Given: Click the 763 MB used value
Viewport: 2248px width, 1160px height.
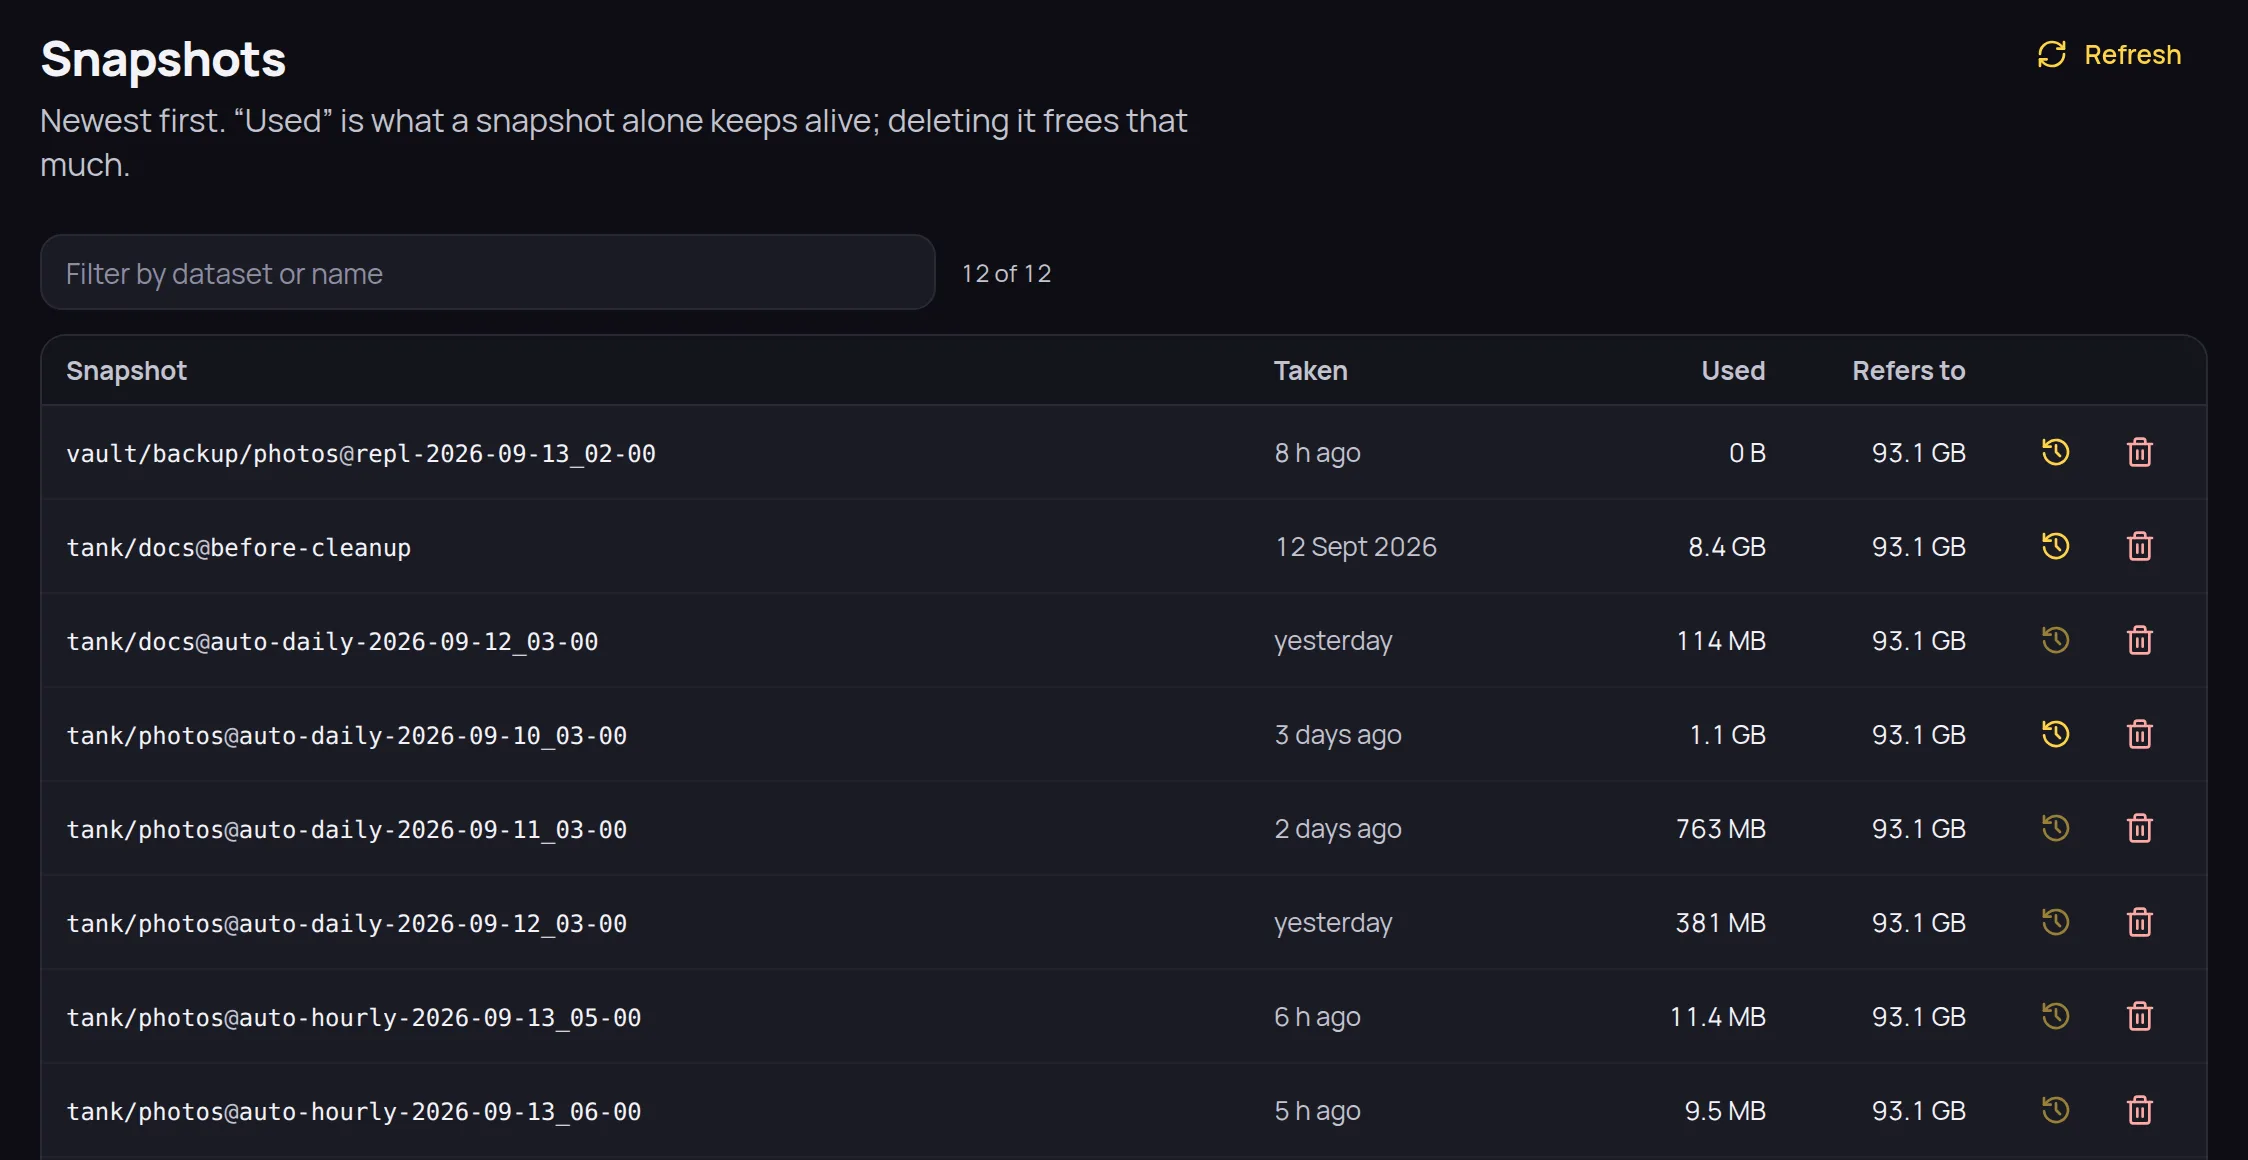Looking at the screenshot, I should [x=1721, y=829].
